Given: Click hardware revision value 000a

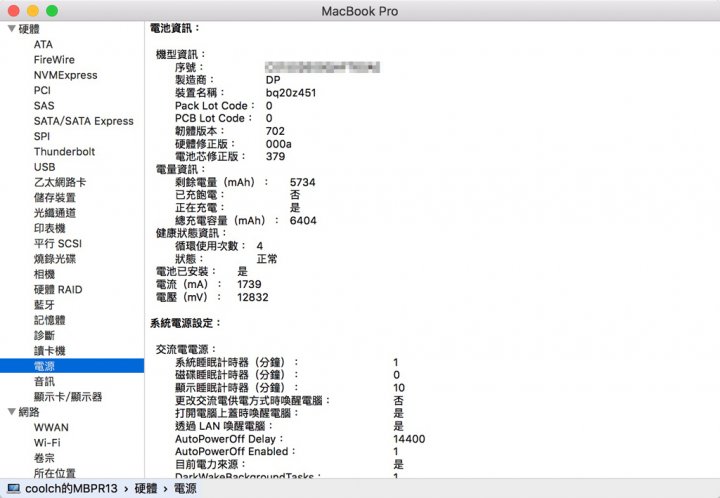Looking at the screenshot, I should pos(278,144).
